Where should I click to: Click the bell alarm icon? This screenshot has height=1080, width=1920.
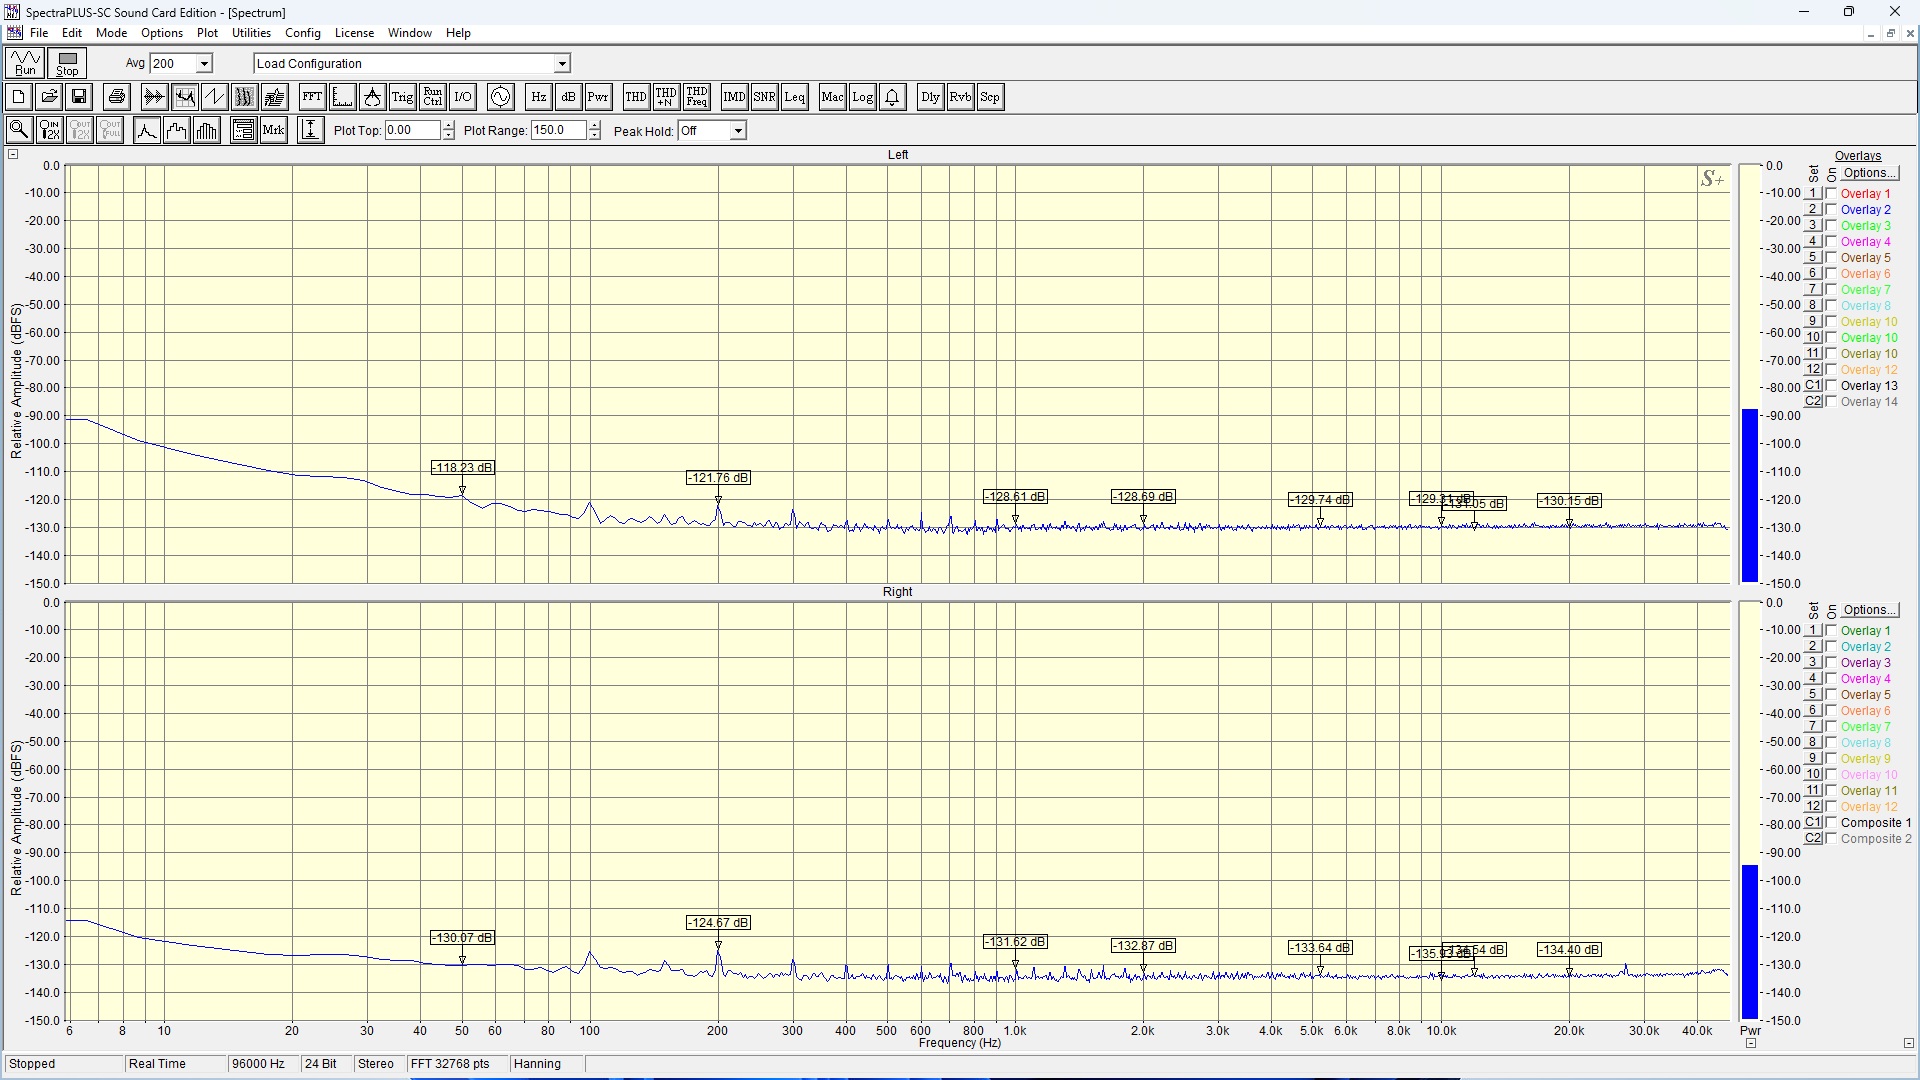click(x=892, y=97)
